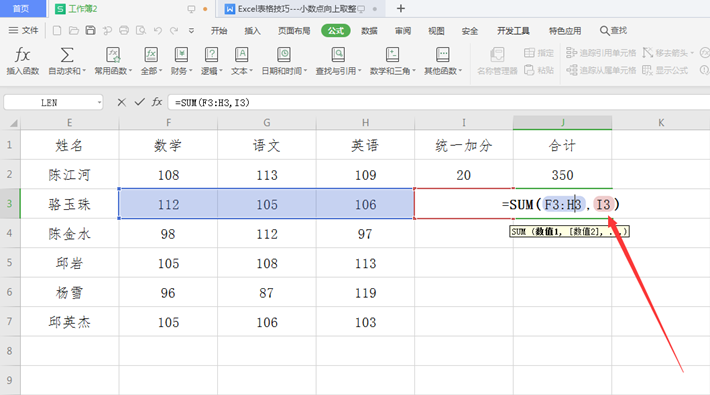Expand the Name Box dropdown showing LEN
Image resolution: width=710 pixels, height=395 pixels.
click(99, 102)
